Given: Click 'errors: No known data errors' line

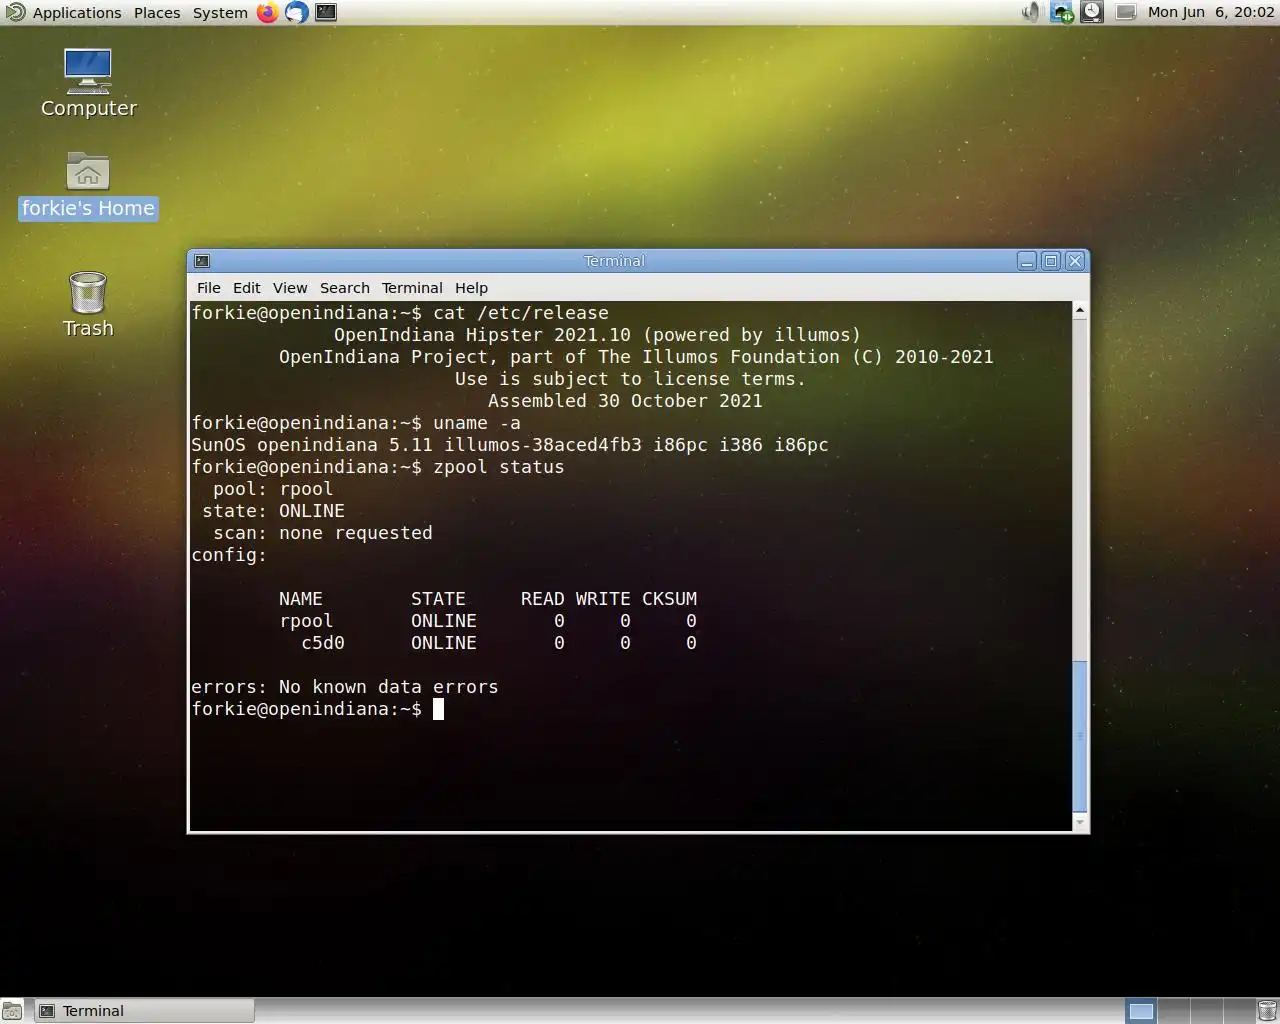Looking at the screenshot, I should click(x=345, y=687).
